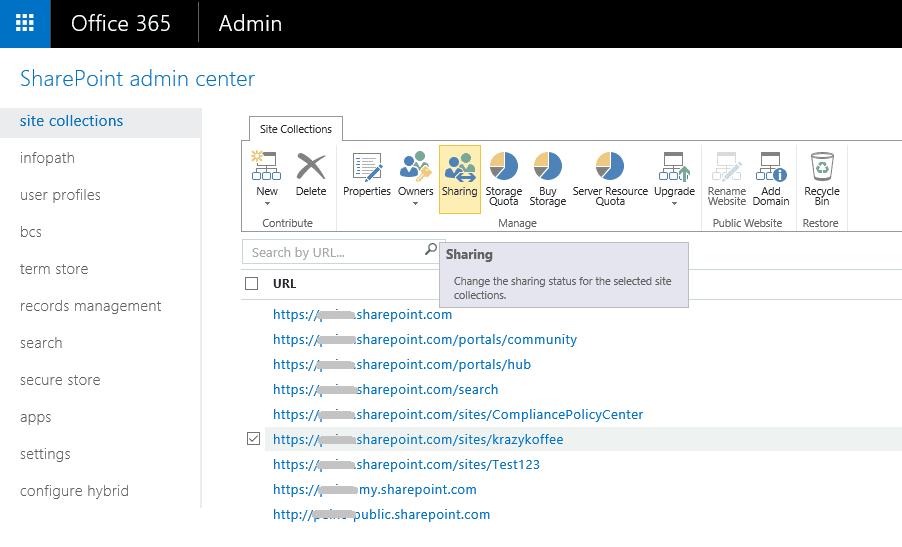
Task: Switch to the Site Collections ribbon tab
Action: point(296,129)
